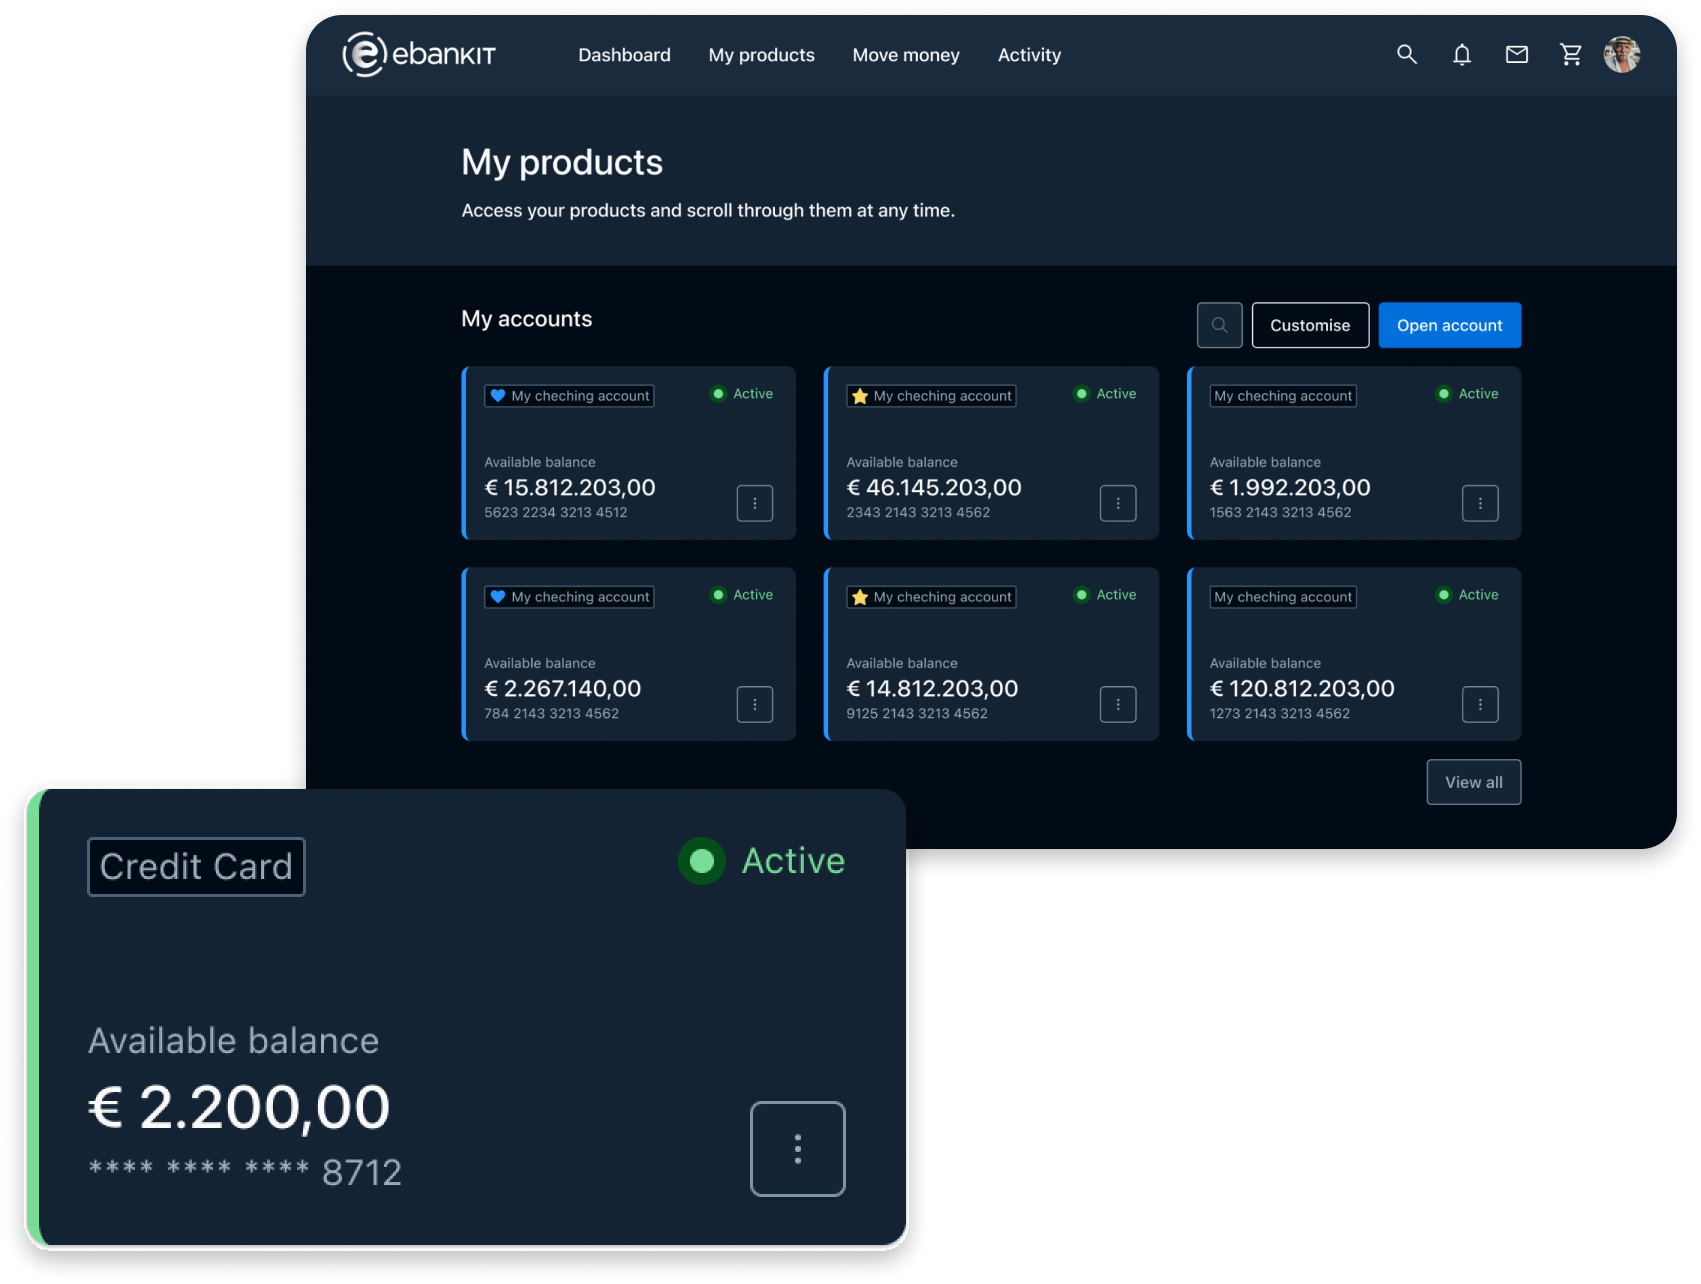Select account number 784 2143 3213 4562
The image size is (1701, 1284).
coord(551,713)
